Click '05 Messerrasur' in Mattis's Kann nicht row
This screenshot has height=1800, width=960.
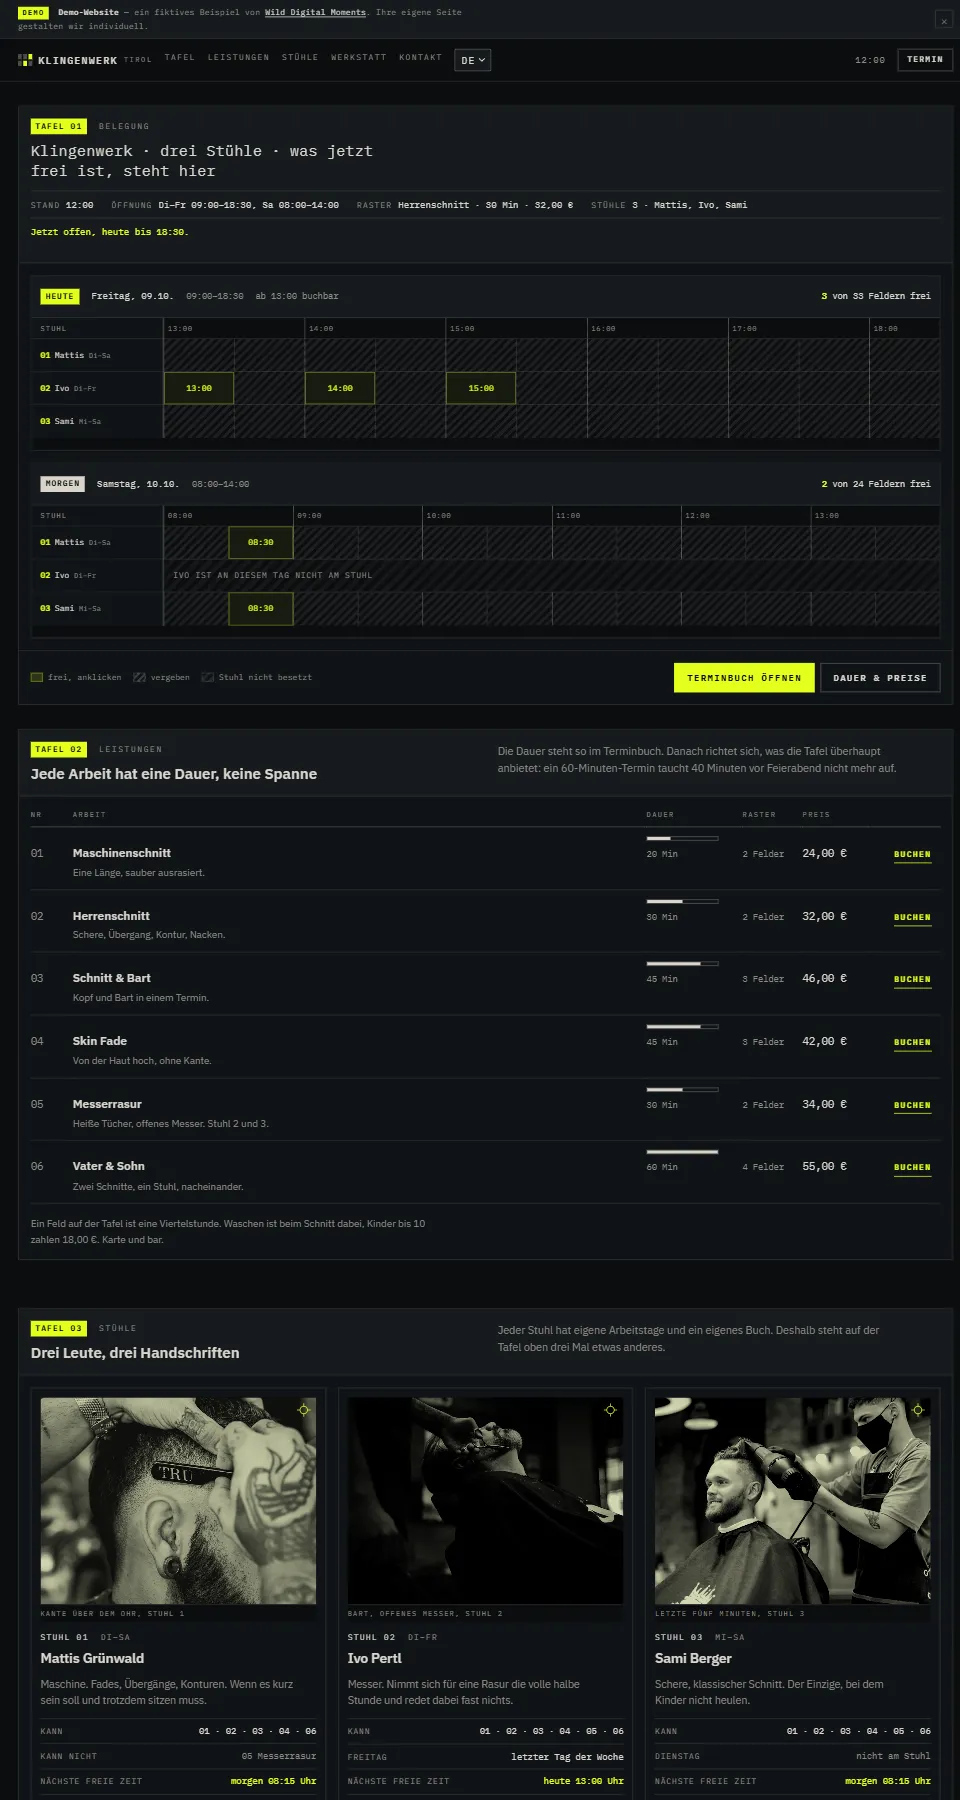[278, 1756]
